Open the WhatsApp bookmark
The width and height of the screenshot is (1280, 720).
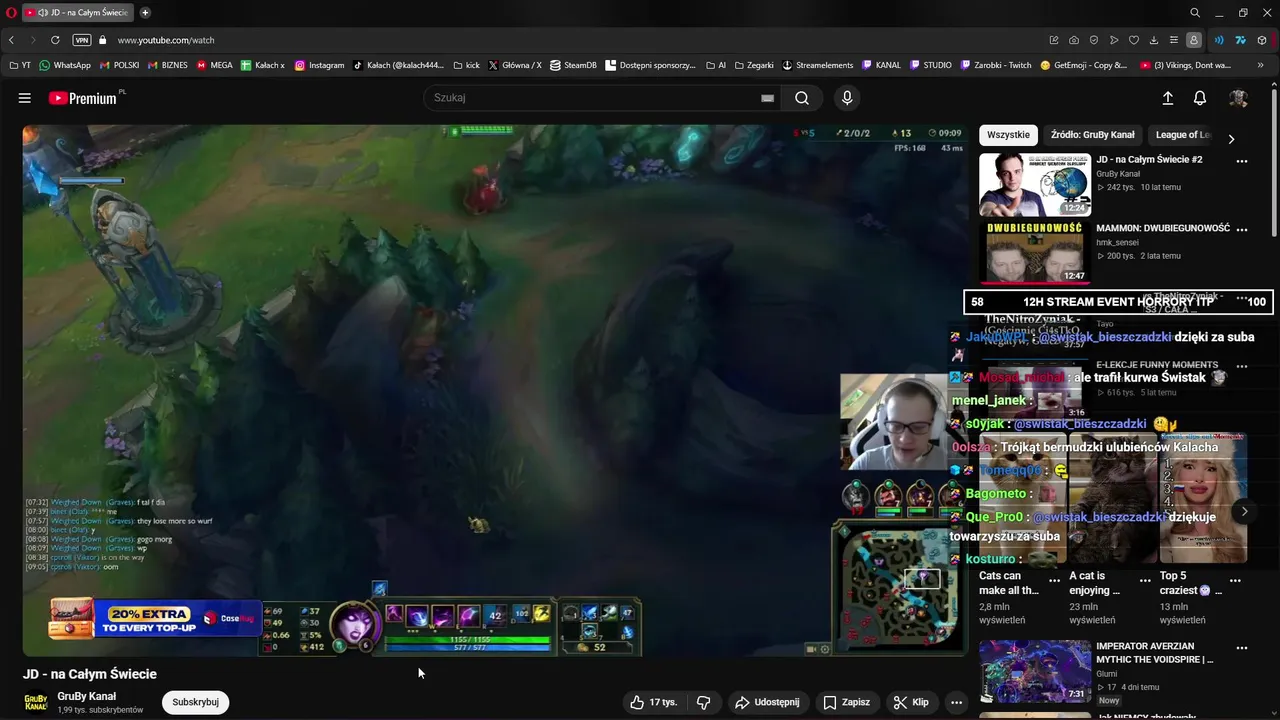pyautogui.click(x=64, y=65)
